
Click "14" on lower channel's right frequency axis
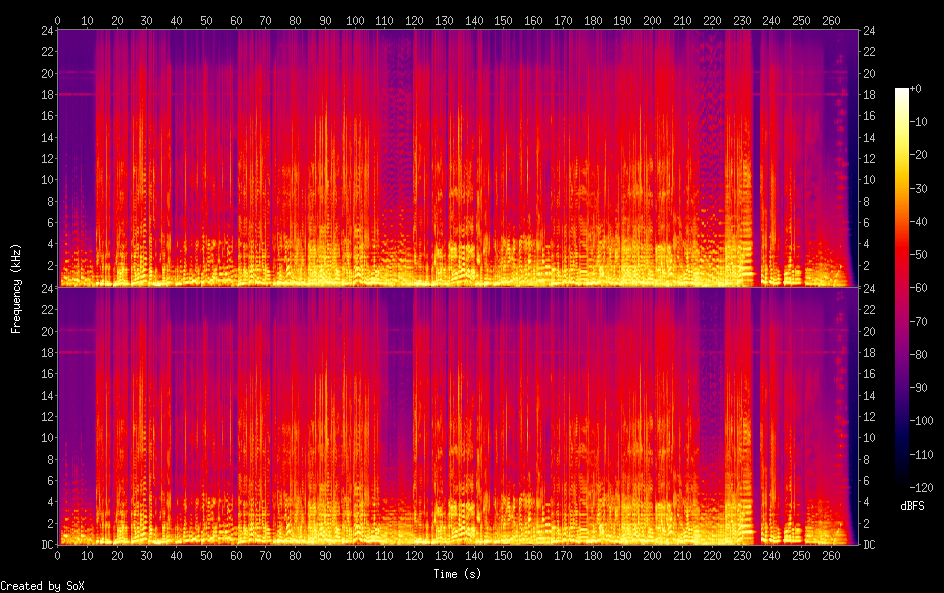869,396
